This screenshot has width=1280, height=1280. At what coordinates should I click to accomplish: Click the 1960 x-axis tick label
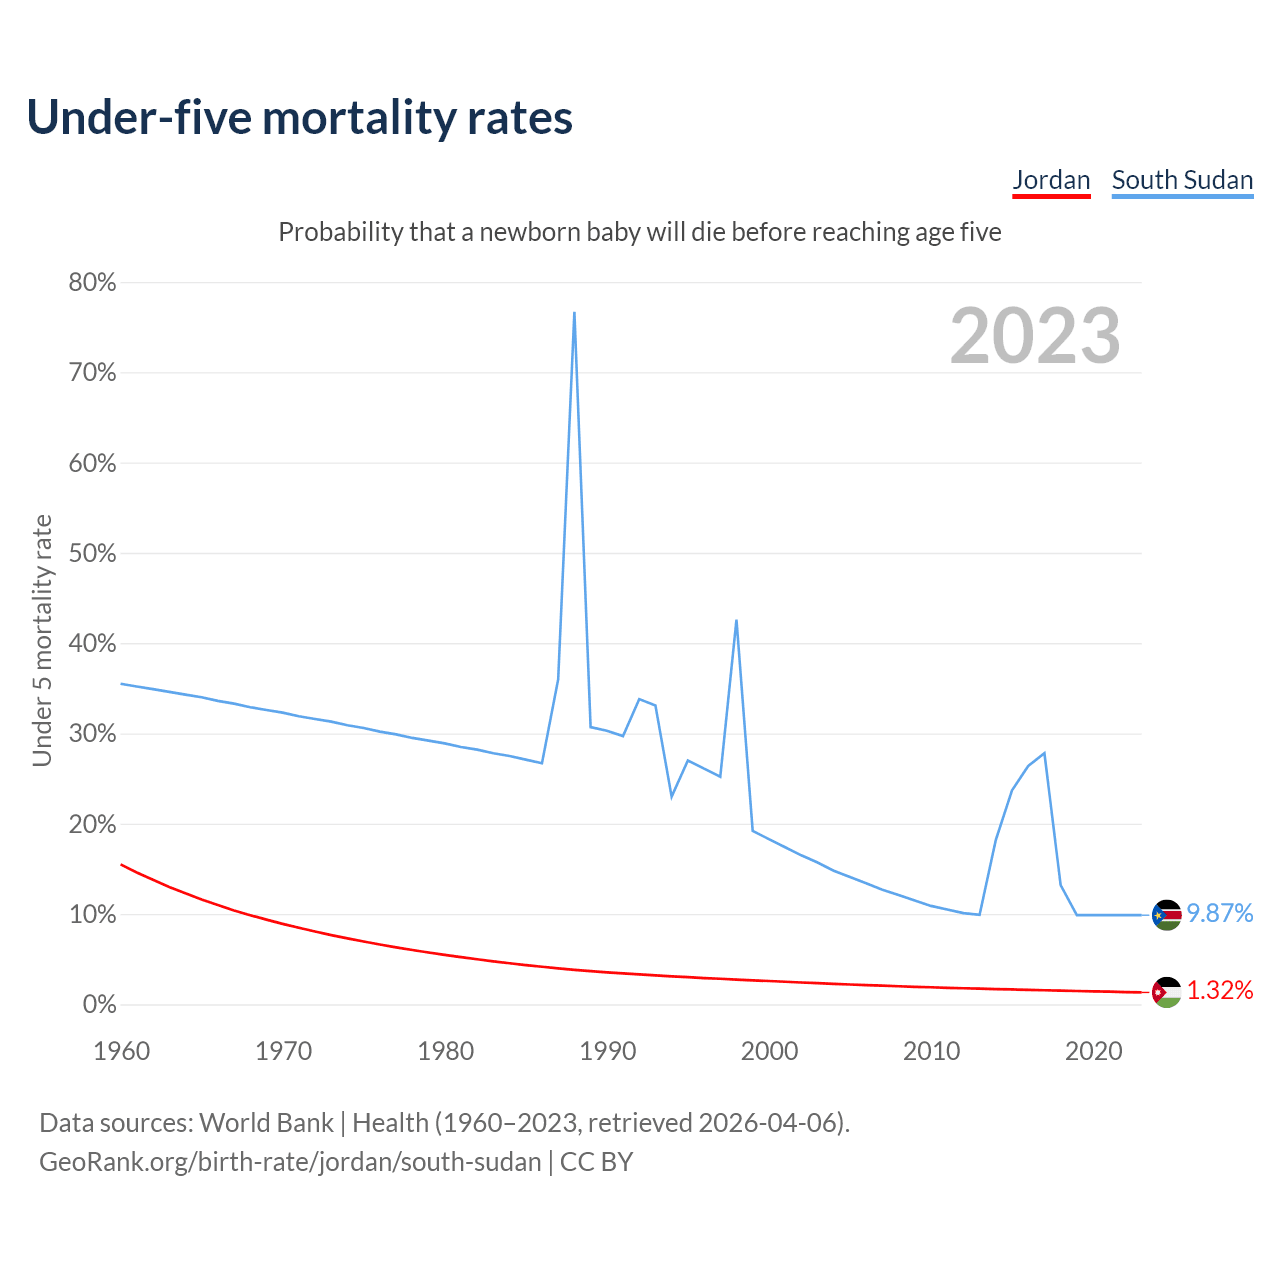point(121,1051)
